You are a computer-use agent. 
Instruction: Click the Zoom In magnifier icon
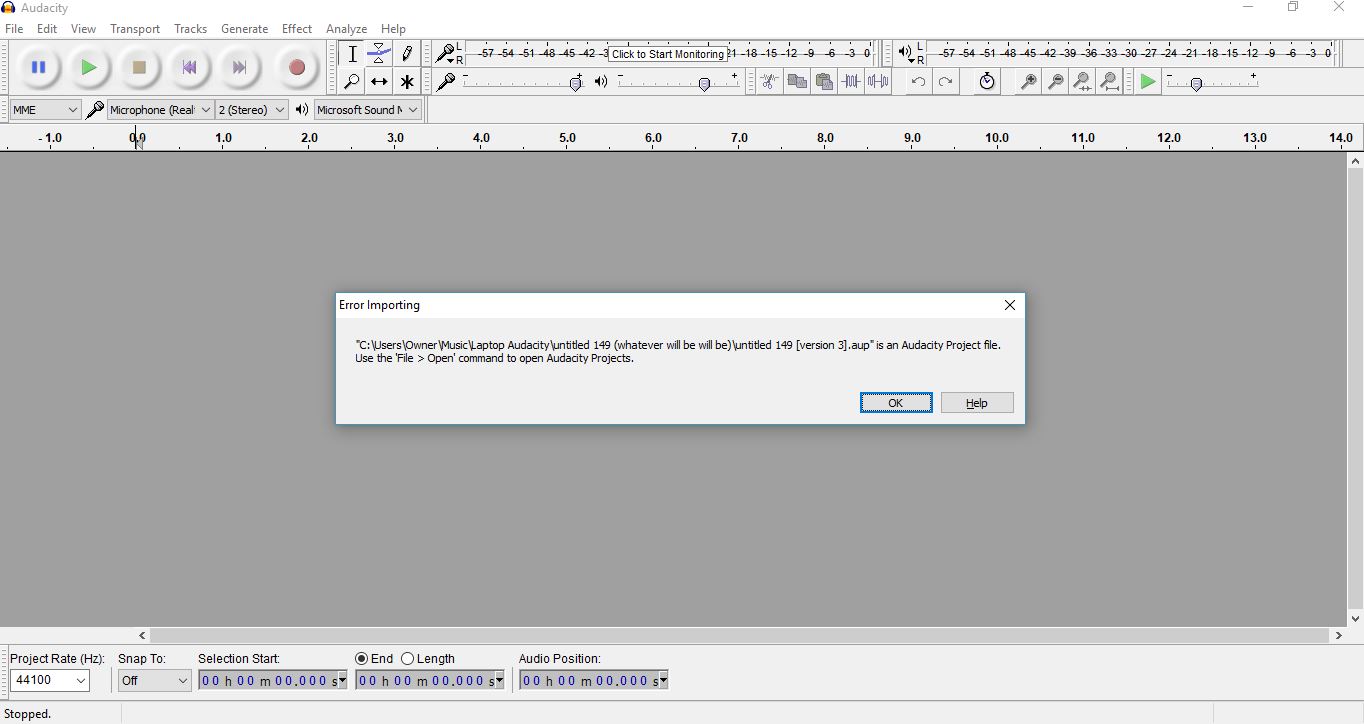1028,82
